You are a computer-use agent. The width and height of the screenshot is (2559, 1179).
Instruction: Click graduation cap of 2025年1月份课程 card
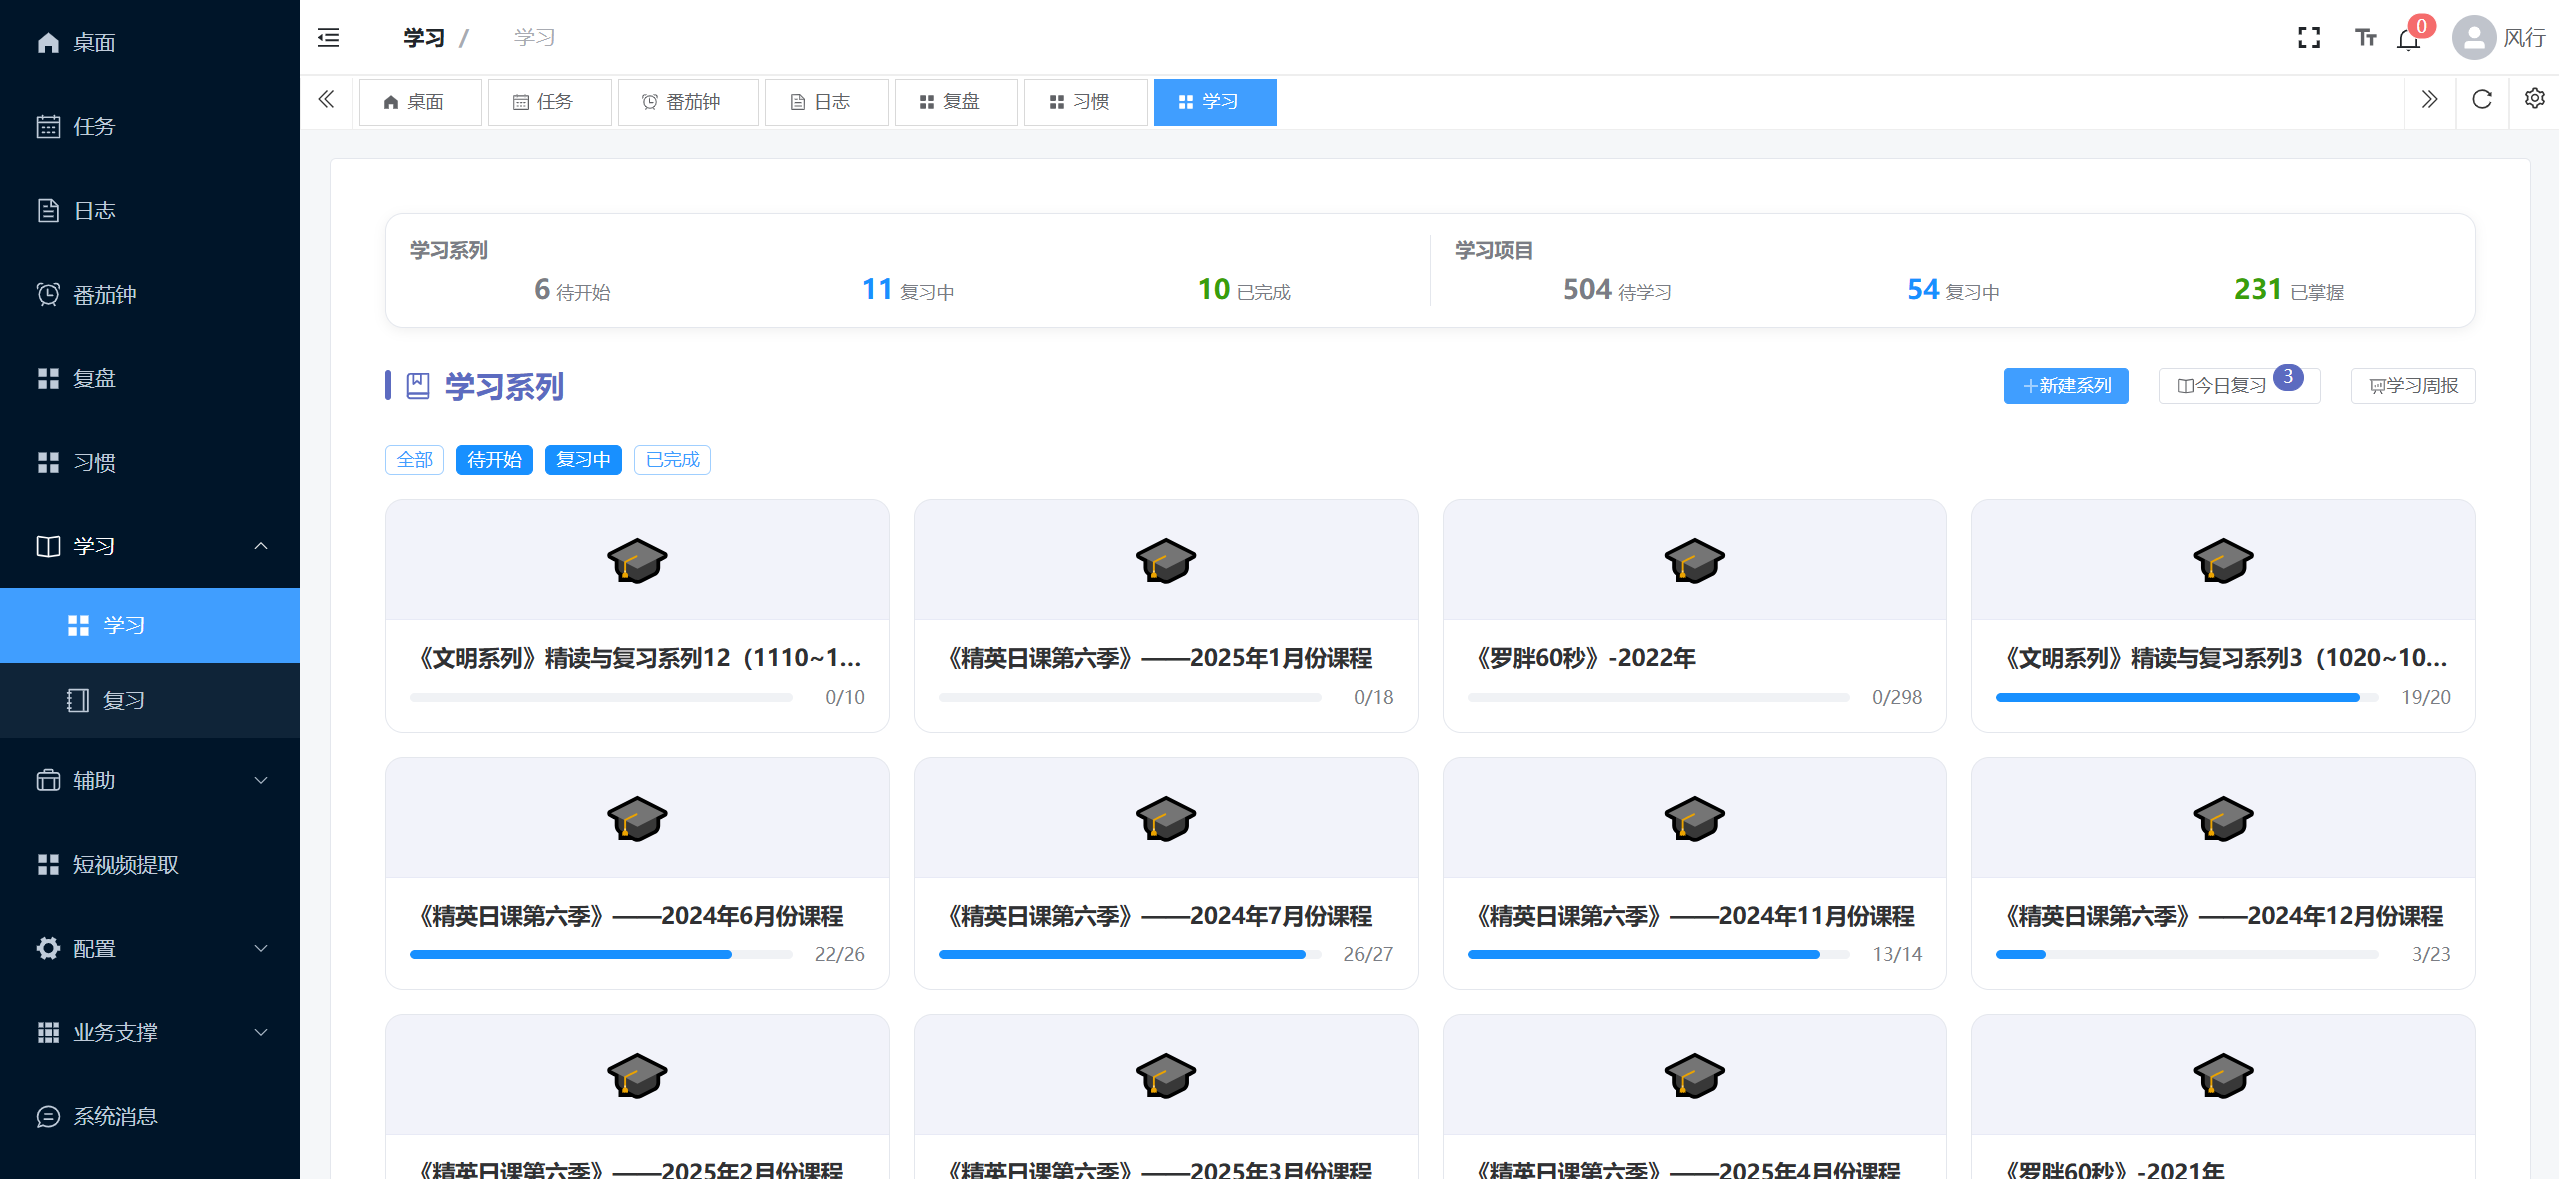1166,561
